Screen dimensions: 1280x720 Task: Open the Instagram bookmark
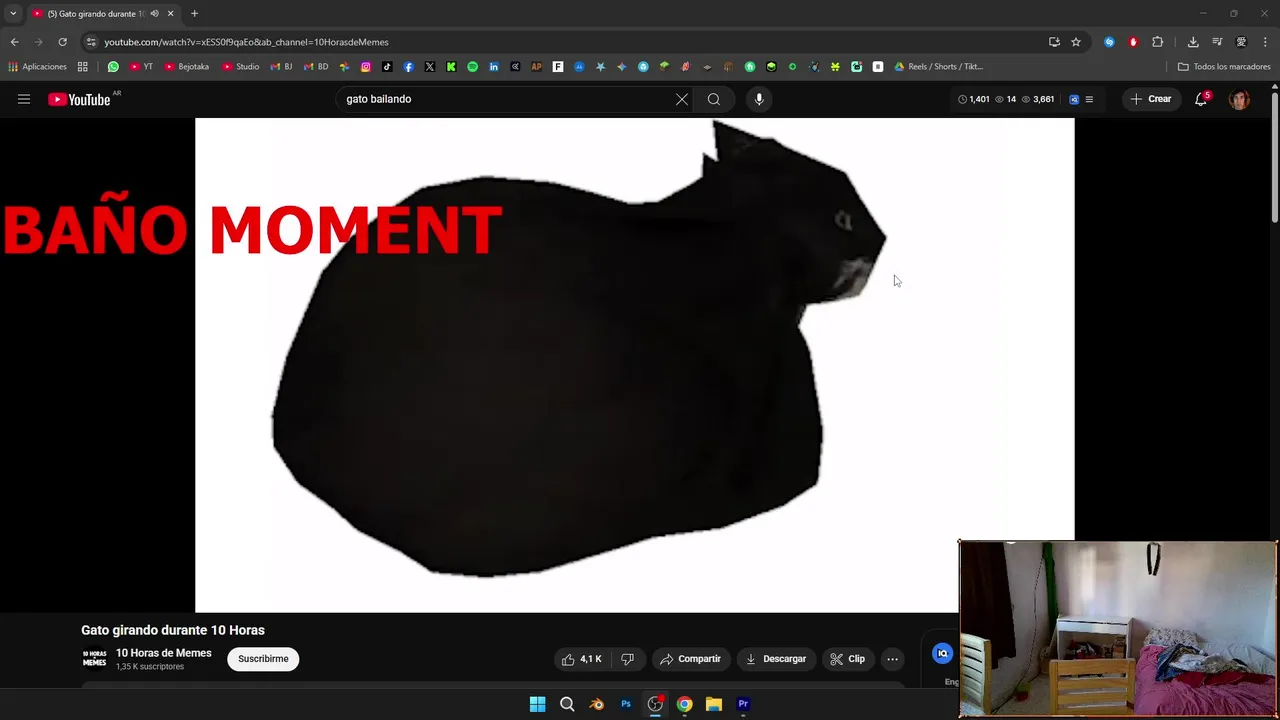coord(366,67)
